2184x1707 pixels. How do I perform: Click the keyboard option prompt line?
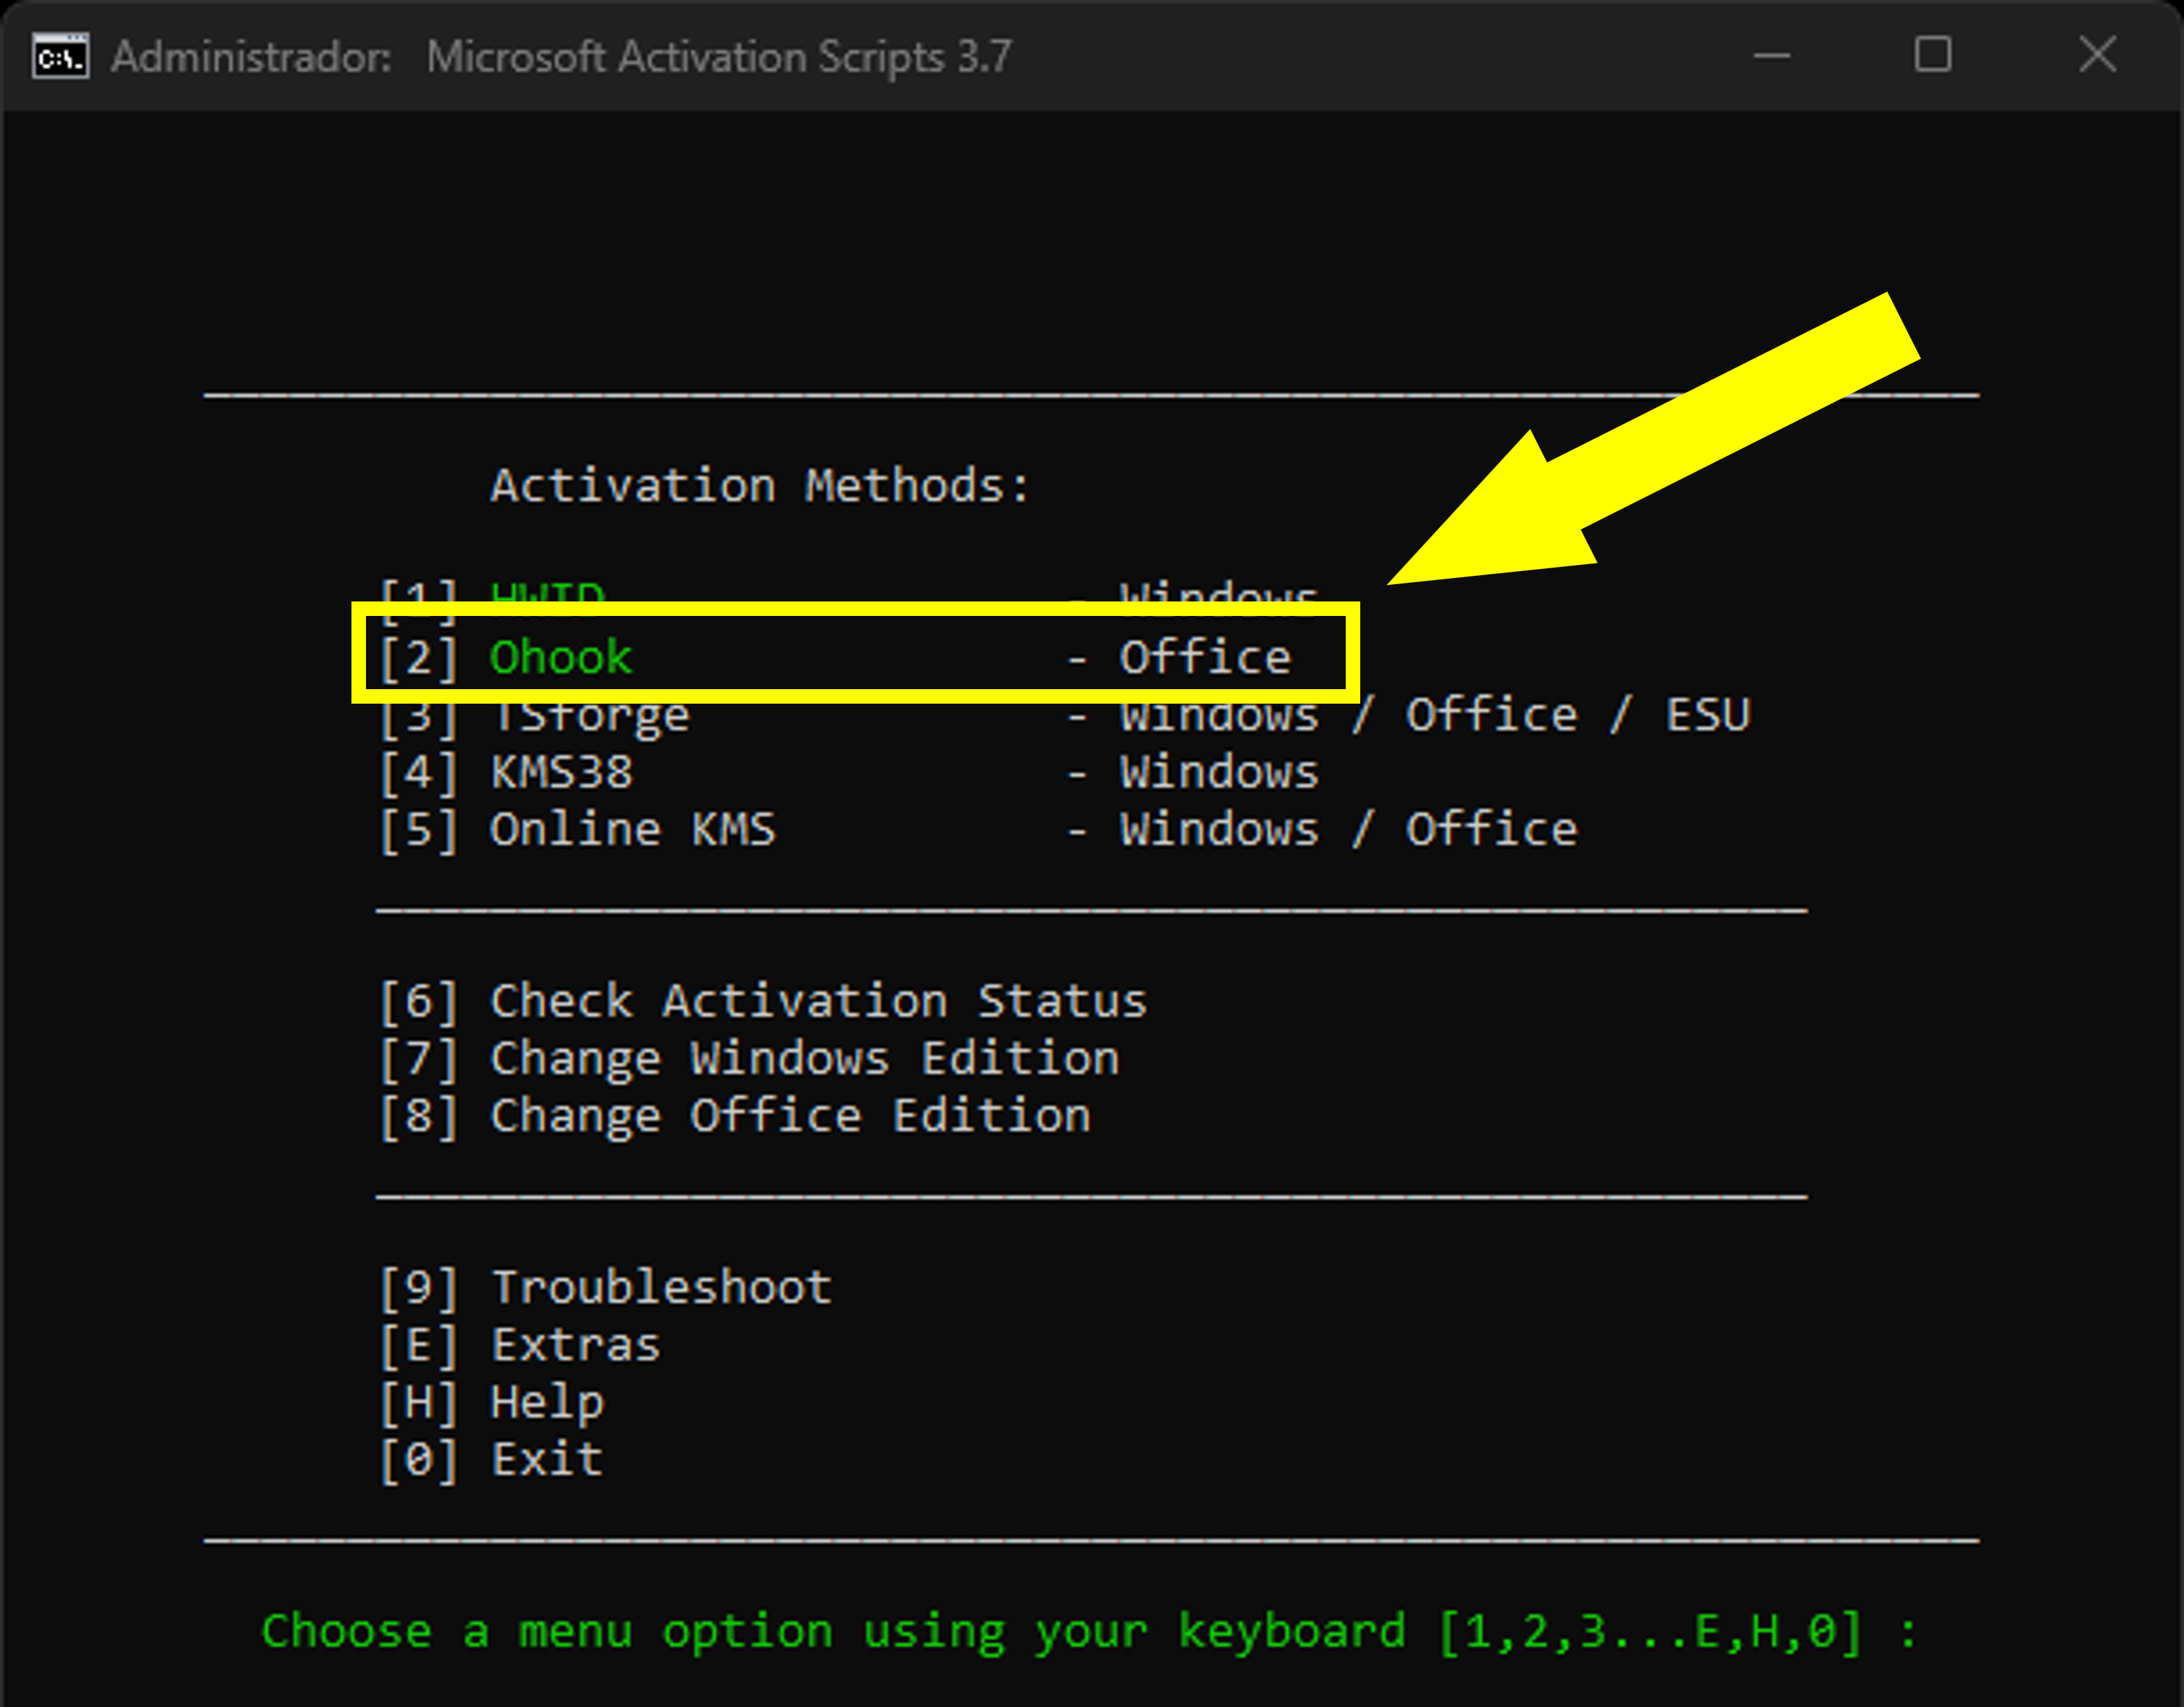(x=1088, y=1632)
